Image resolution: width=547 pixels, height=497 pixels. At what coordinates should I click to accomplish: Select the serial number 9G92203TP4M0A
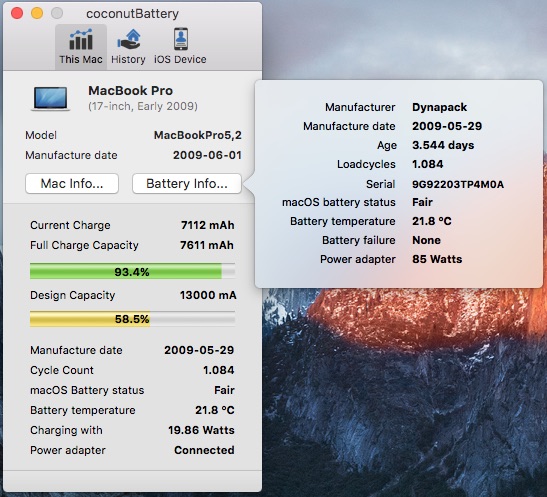[x=458, y=184]
